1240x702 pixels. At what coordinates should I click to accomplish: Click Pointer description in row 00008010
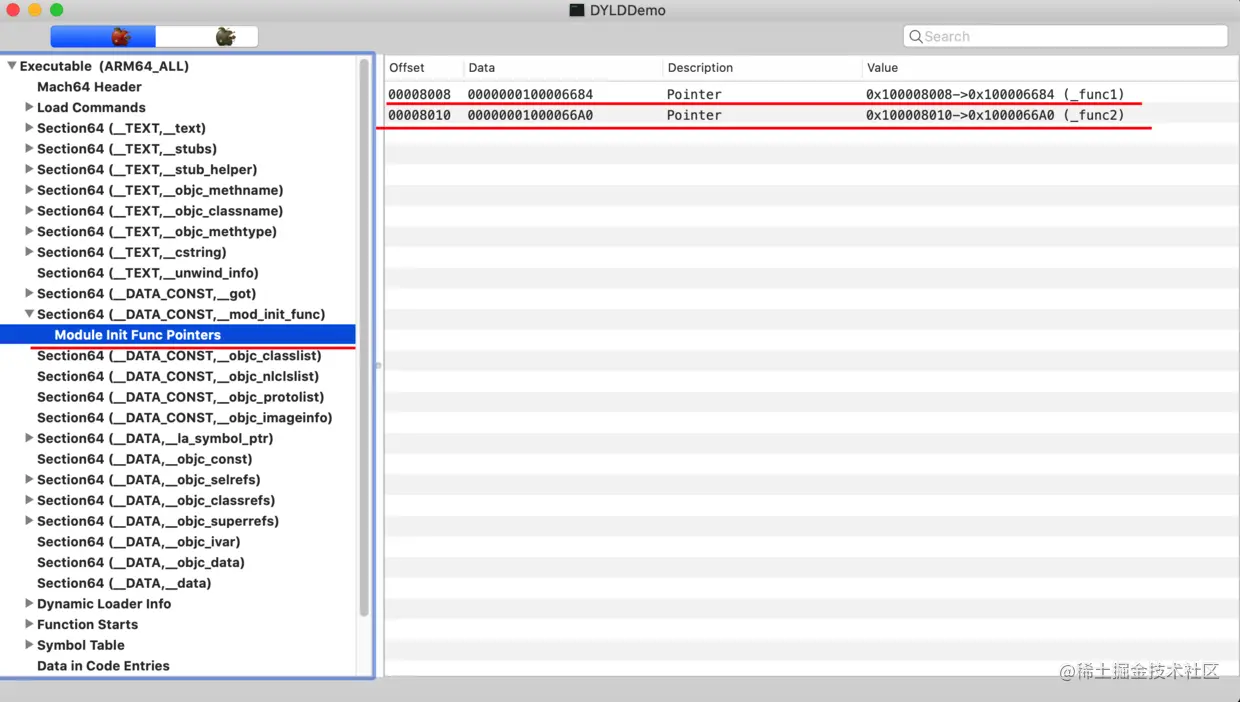(694, 115)
